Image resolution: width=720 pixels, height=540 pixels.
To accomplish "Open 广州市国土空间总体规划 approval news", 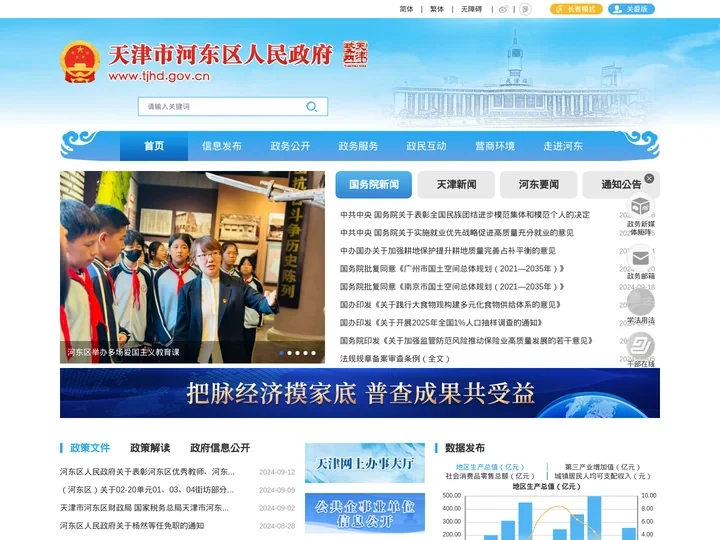I will [452, 269].
